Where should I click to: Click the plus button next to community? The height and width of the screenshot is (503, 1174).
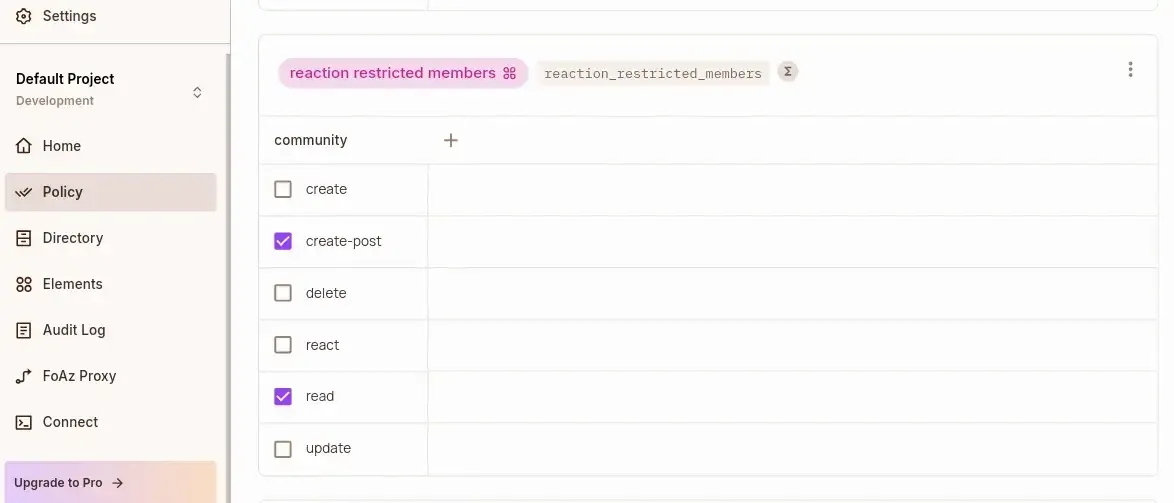pyautogui.click(x=451, y=140)
